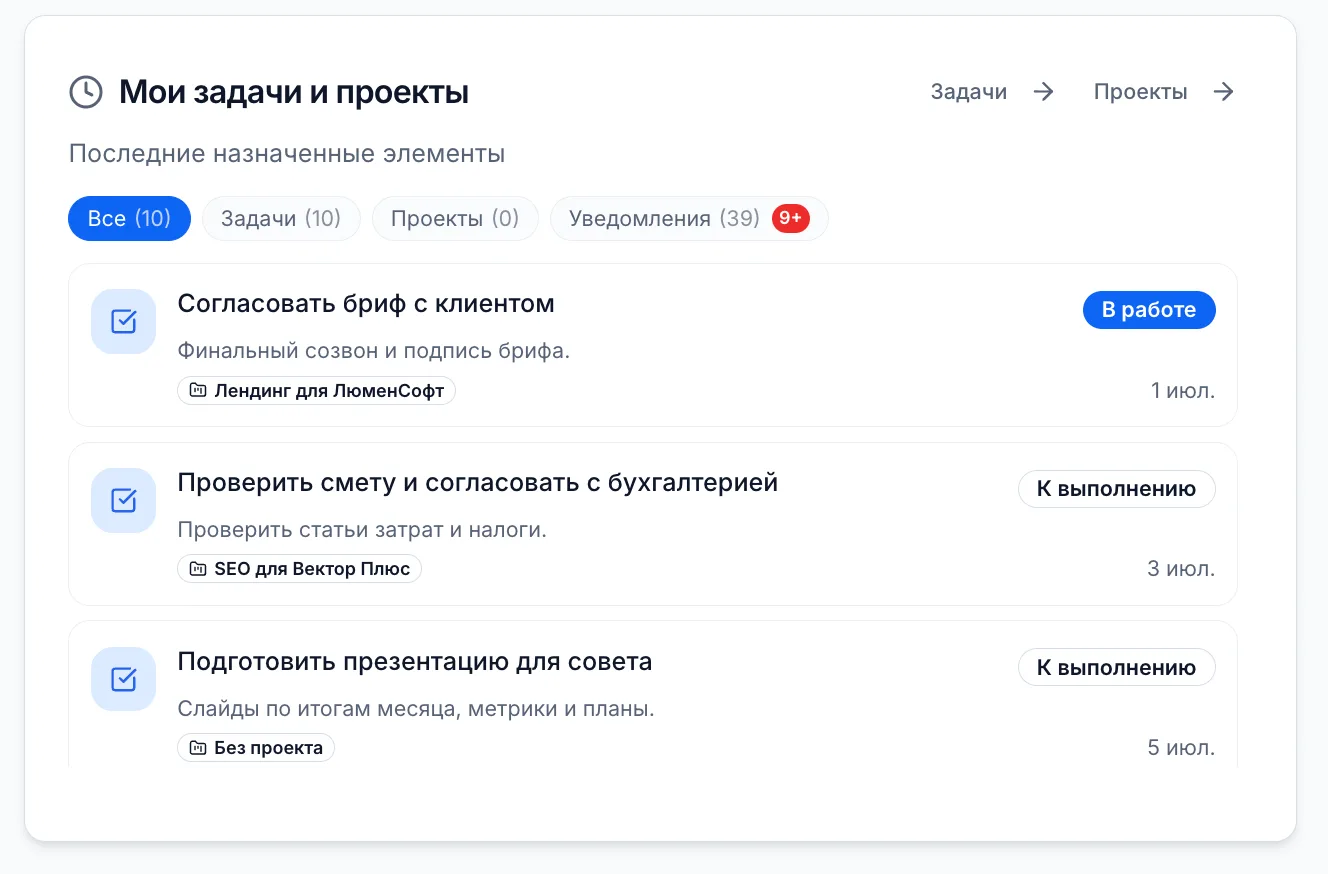Click the arrow icon next to Проекты
This screenshot has height=874, width=1328.
click(1224, 92)
